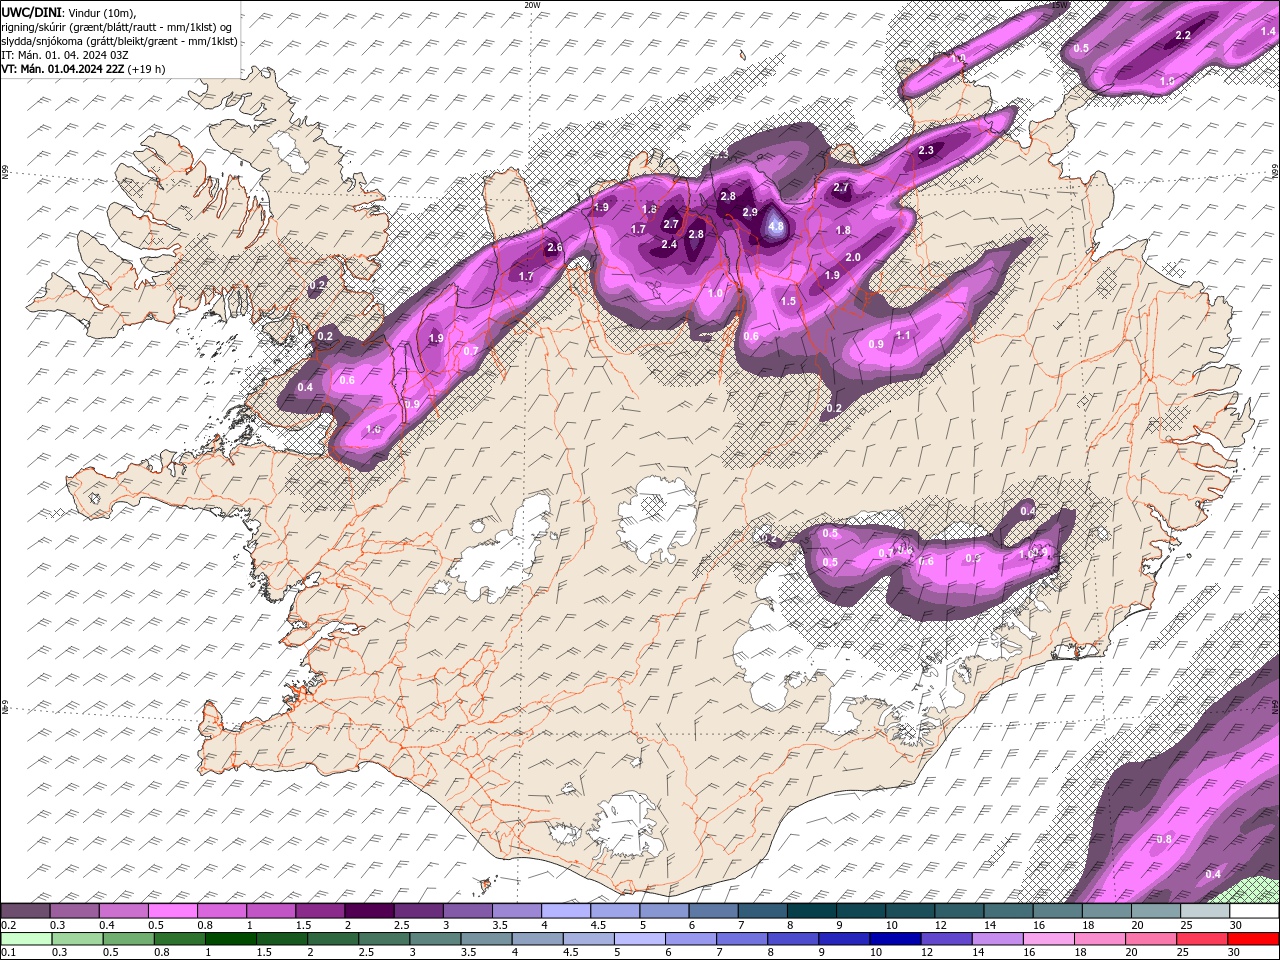This screenshot has height=960, width=1280.
Task: Select the 0.8 value in the bottom-right ocean band
Action: coord(1164,840)
